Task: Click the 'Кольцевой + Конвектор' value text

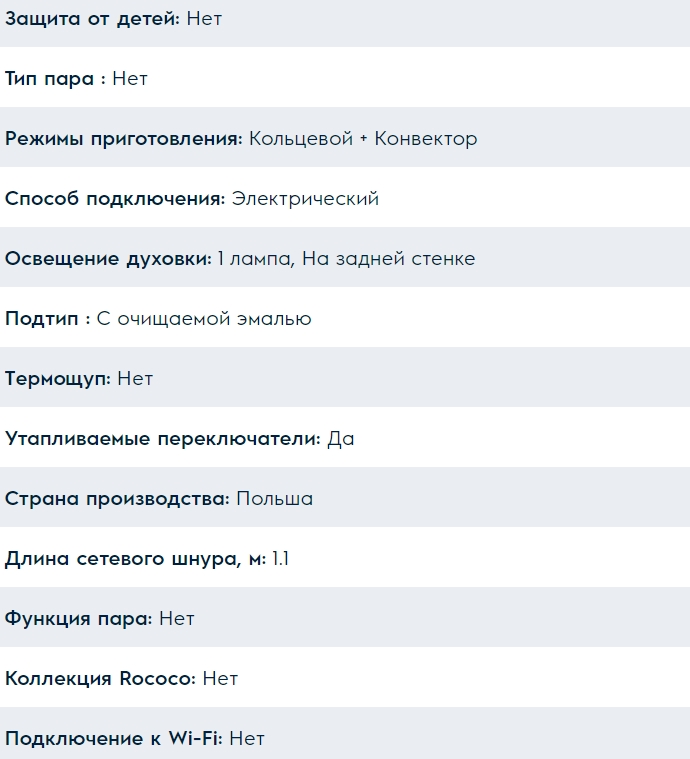Action: coord(363,139)
